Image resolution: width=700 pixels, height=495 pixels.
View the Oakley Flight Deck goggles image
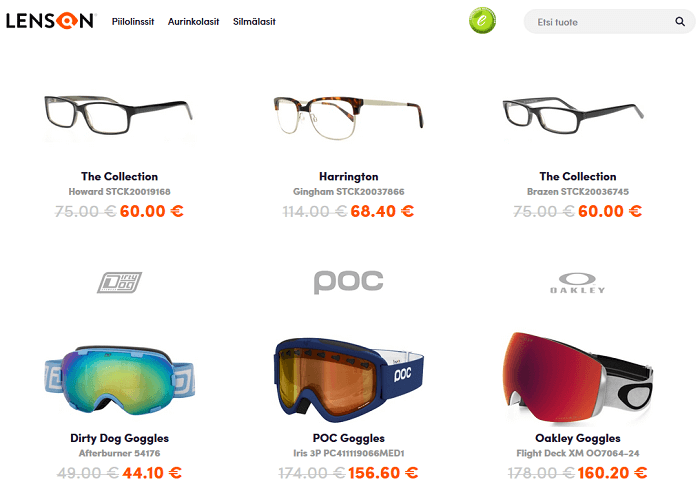tap(578, 378)
